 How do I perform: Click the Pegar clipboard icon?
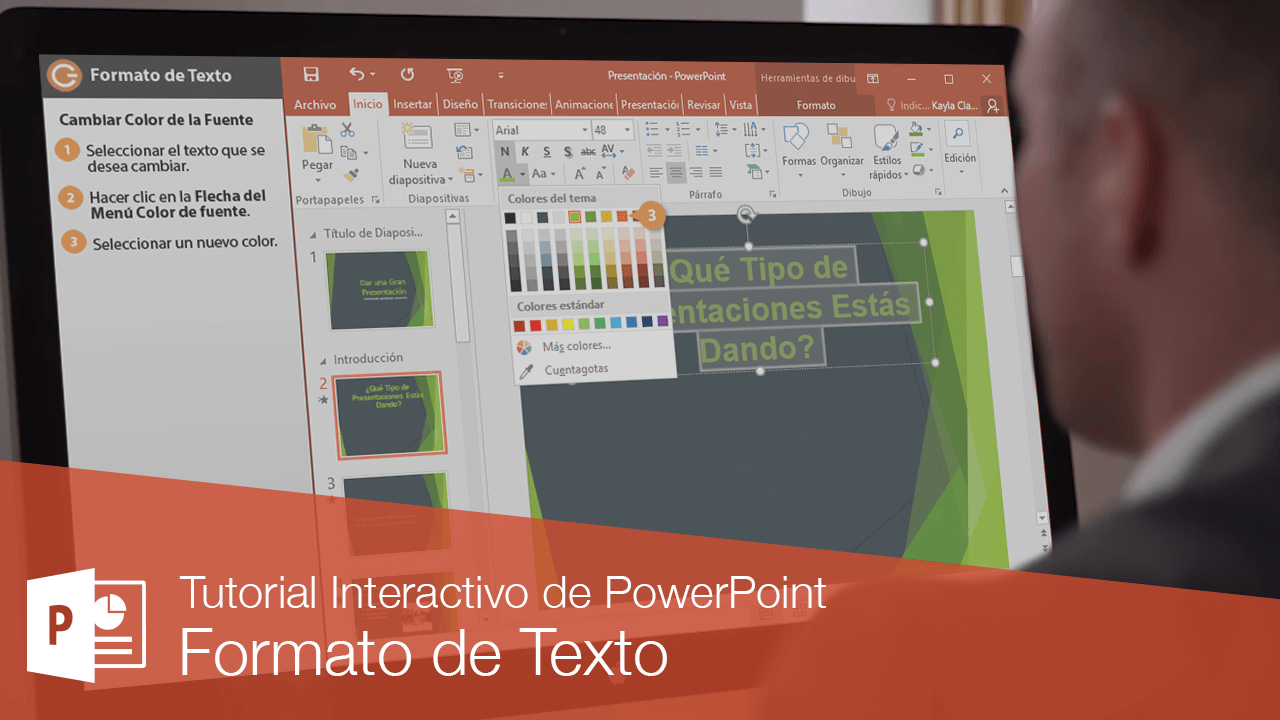317,141
